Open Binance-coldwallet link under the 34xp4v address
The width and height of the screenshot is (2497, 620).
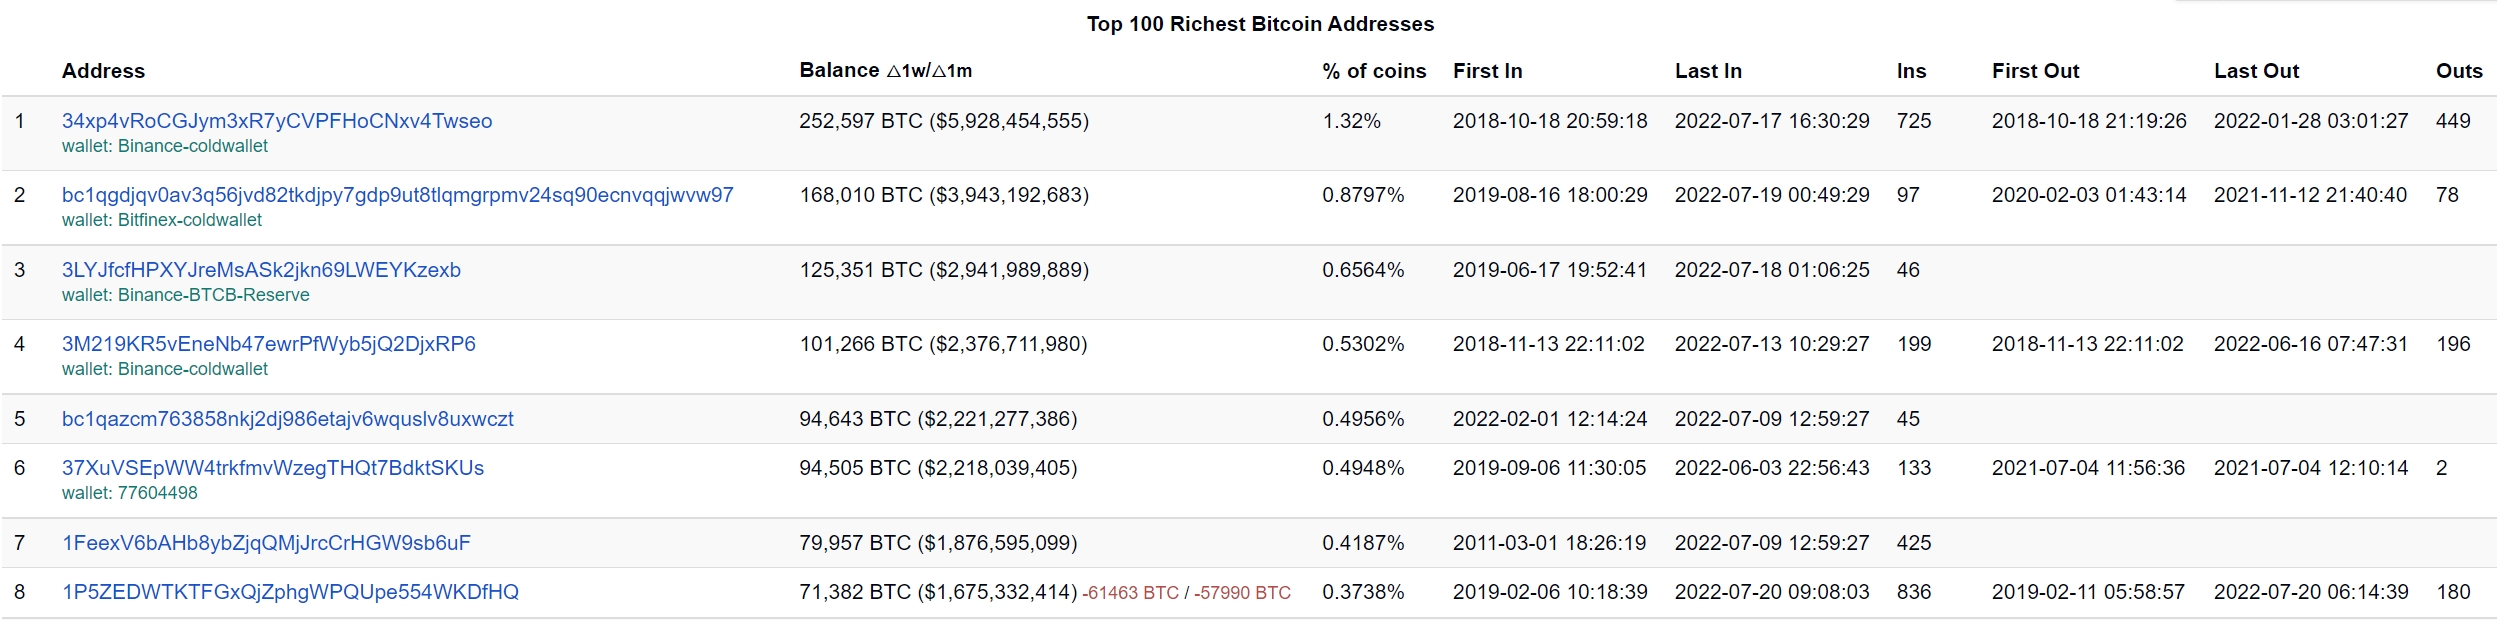coord(193,146)
